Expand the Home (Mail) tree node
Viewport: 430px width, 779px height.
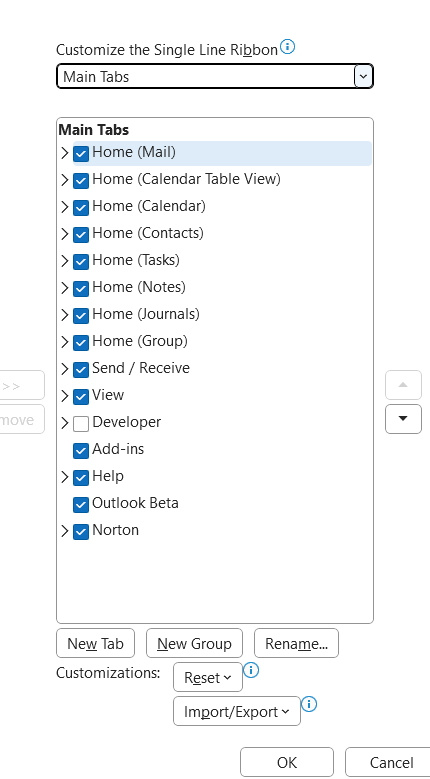tap(65, 153)
